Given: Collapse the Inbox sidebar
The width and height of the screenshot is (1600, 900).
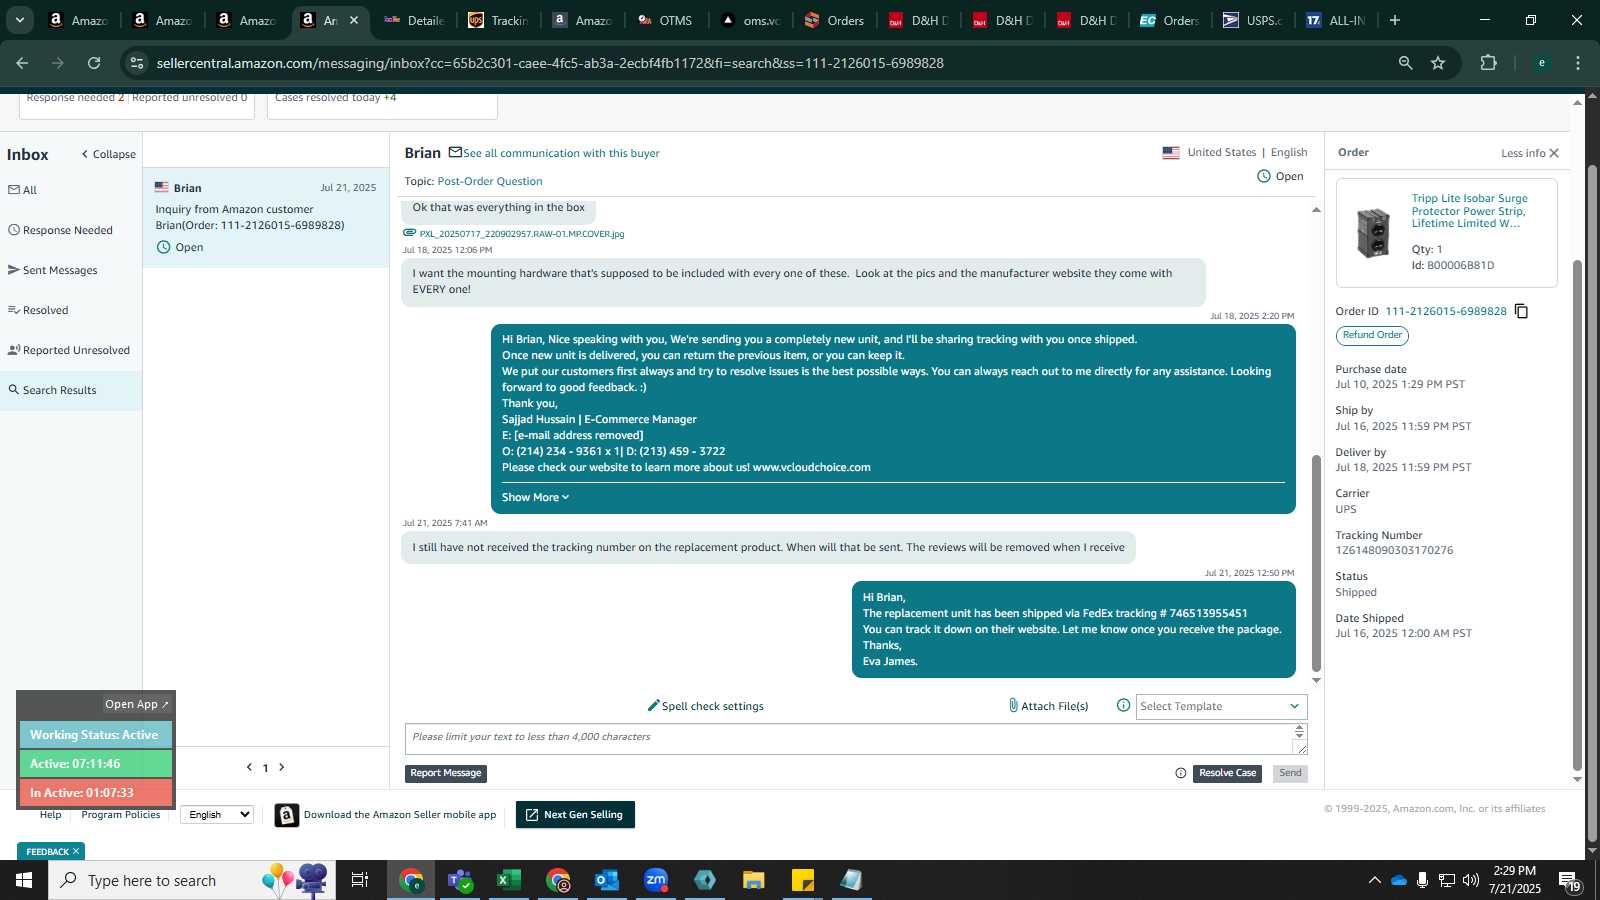Looking at the screenshot, I should point(108,154).
